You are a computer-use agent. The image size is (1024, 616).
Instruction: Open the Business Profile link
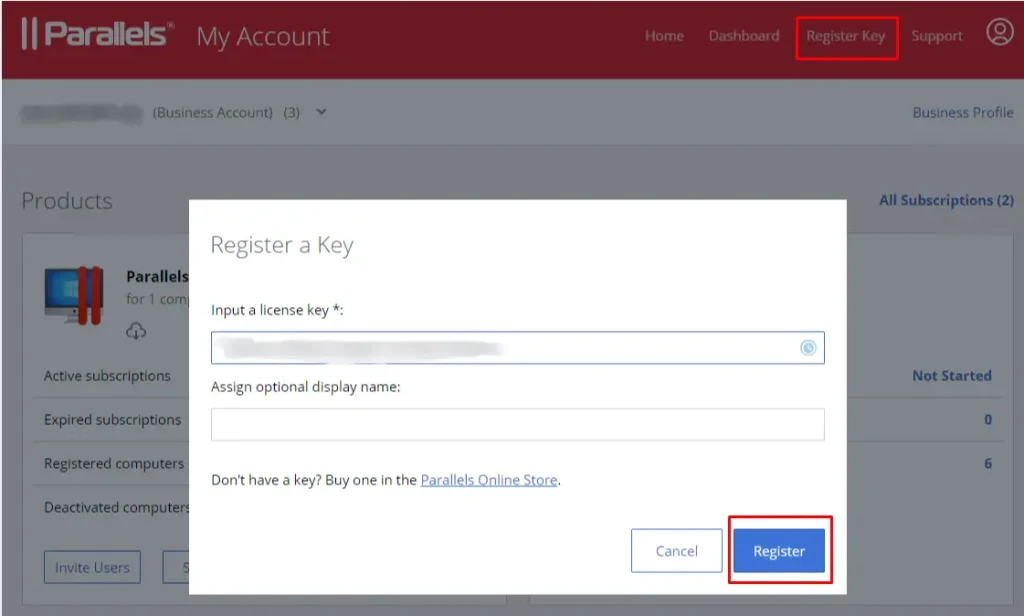[962, 113]
